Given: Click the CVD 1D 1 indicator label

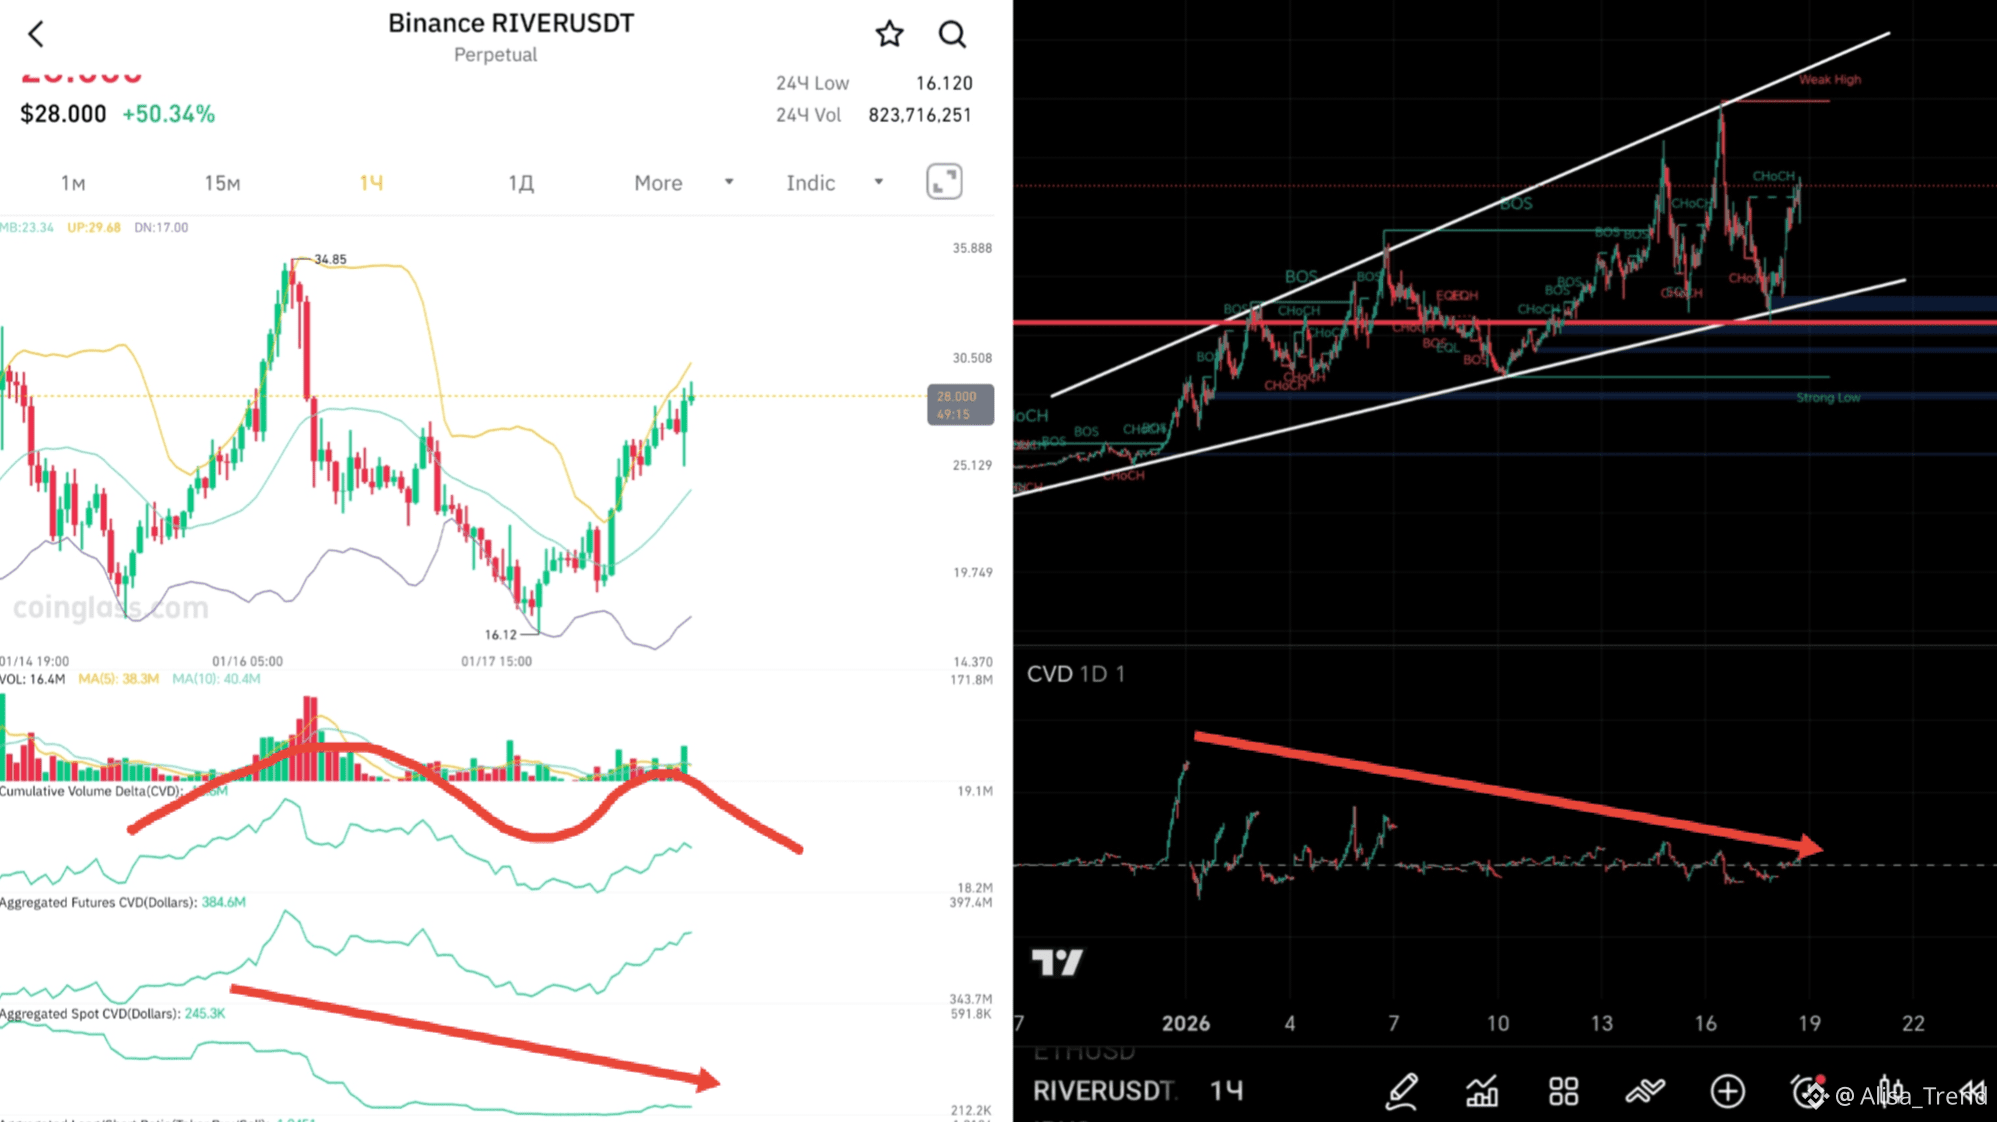Looking at the screenshot, I should pyautogui.click(x=1075, y=674).
